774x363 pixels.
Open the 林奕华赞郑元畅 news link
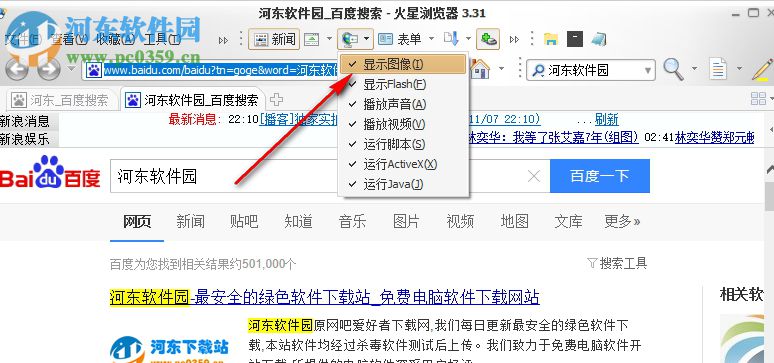[x=714, y=137]
